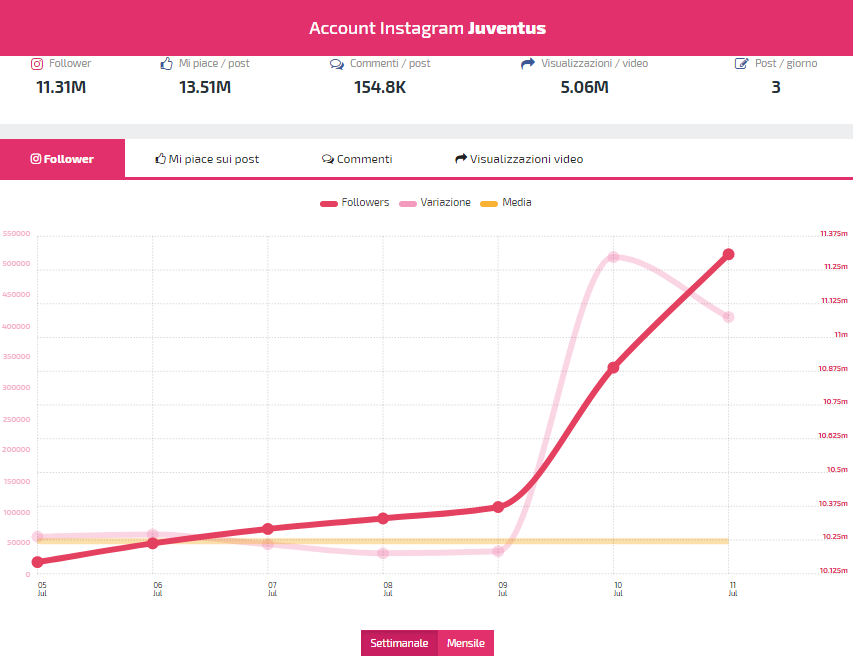Viewport: 853px width, 659px height.
Task: Click the 10 Jul x-axis date label
Action: [x=618, y=589]
